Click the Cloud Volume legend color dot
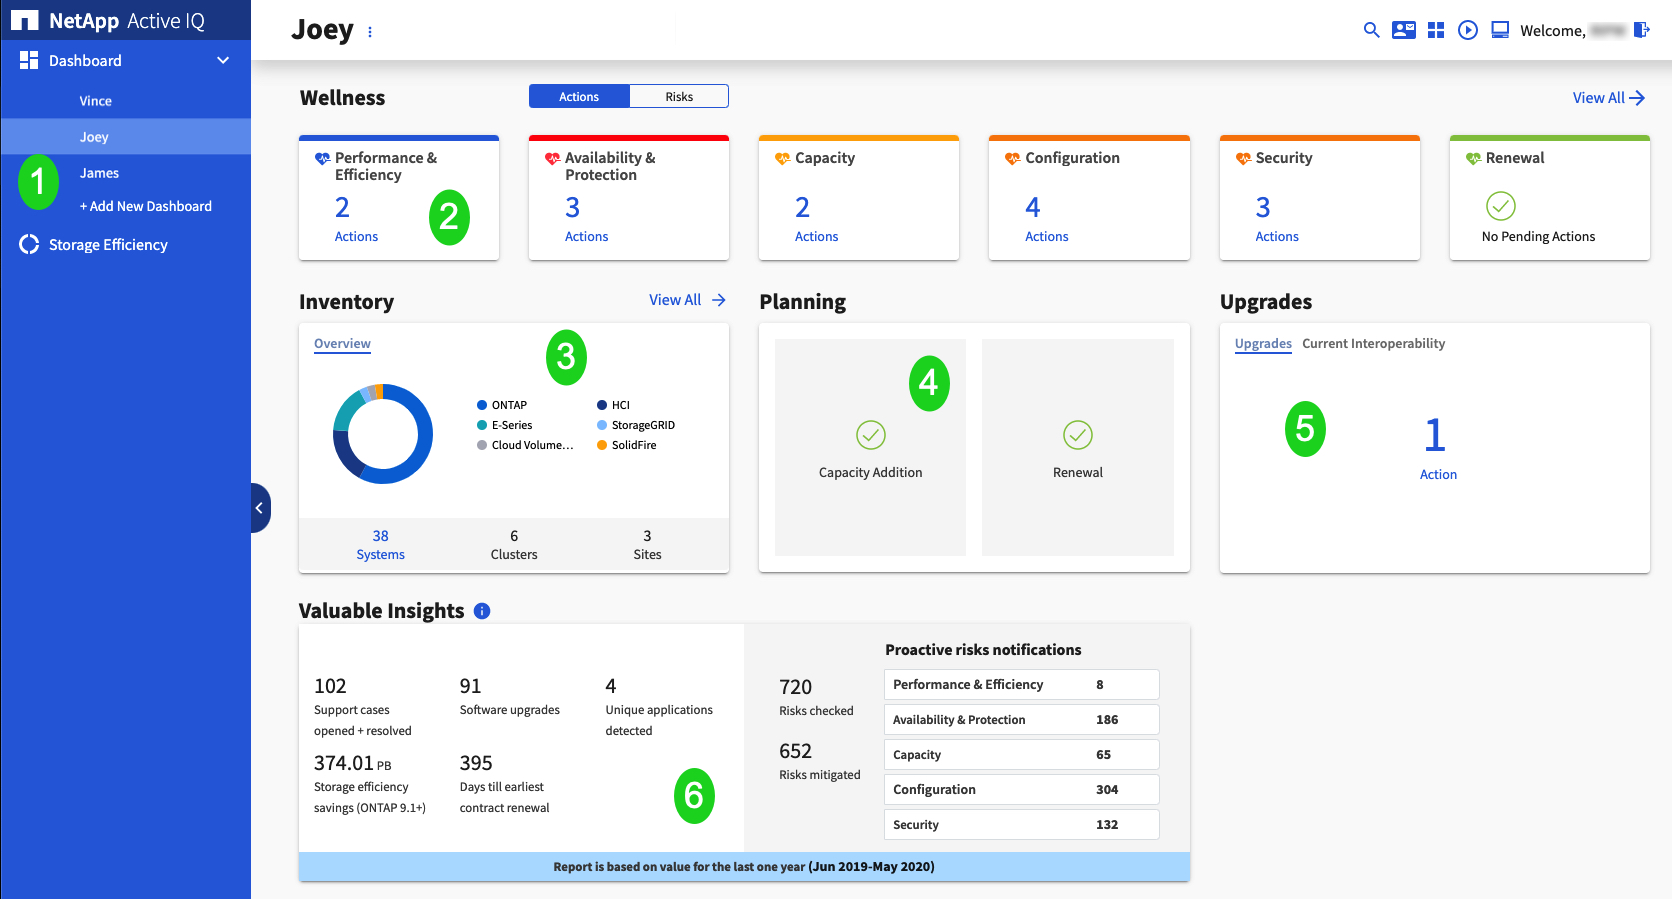Image resolution: width=1672 pixels, height=899 pixels. [482, 445]
